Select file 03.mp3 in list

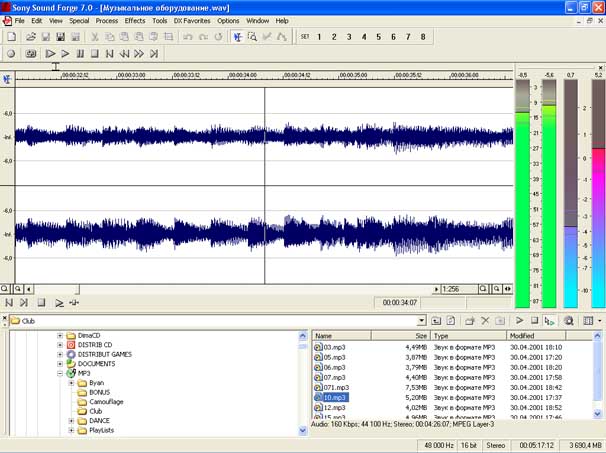click(x=334, y=347)
